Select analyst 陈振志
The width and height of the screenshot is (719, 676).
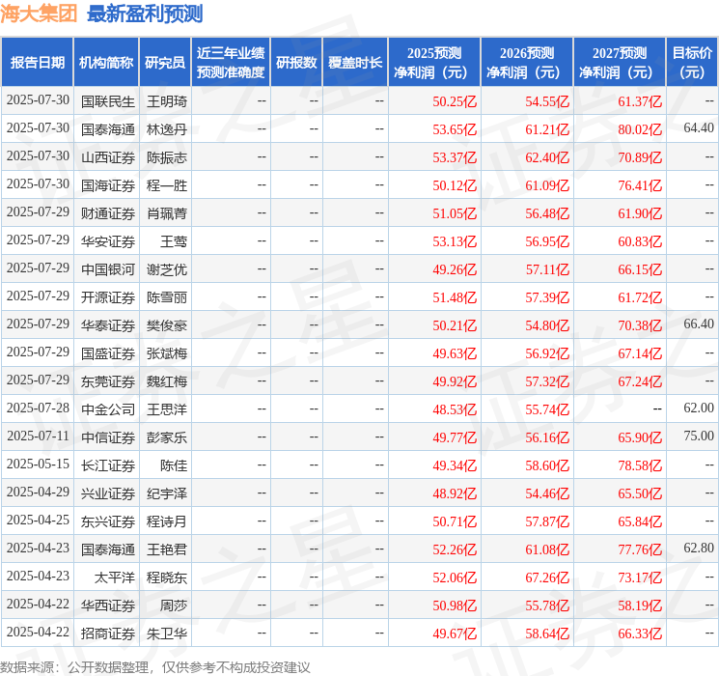click(167, 157)
